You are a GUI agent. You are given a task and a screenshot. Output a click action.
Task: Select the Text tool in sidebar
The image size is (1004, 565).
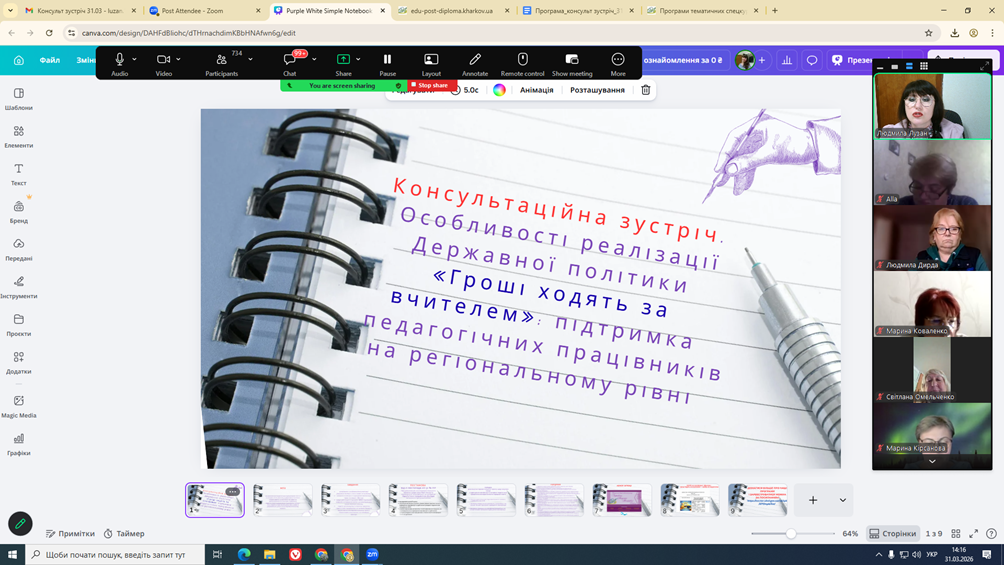[18, 173]
